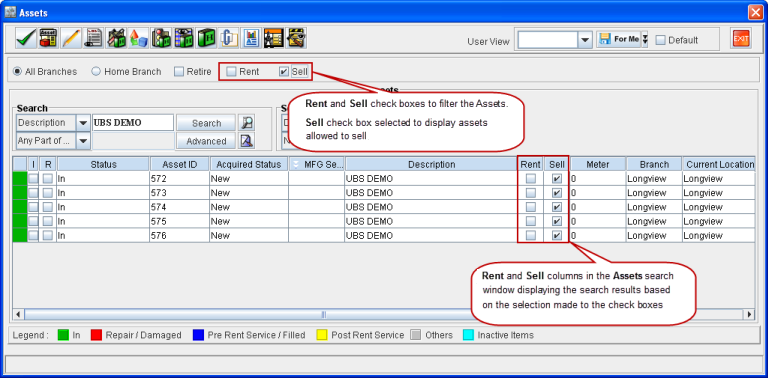The height and width of the screenshot is (378, 768).
Task: Click the Meter column header
Action: [x=598, y=165]
